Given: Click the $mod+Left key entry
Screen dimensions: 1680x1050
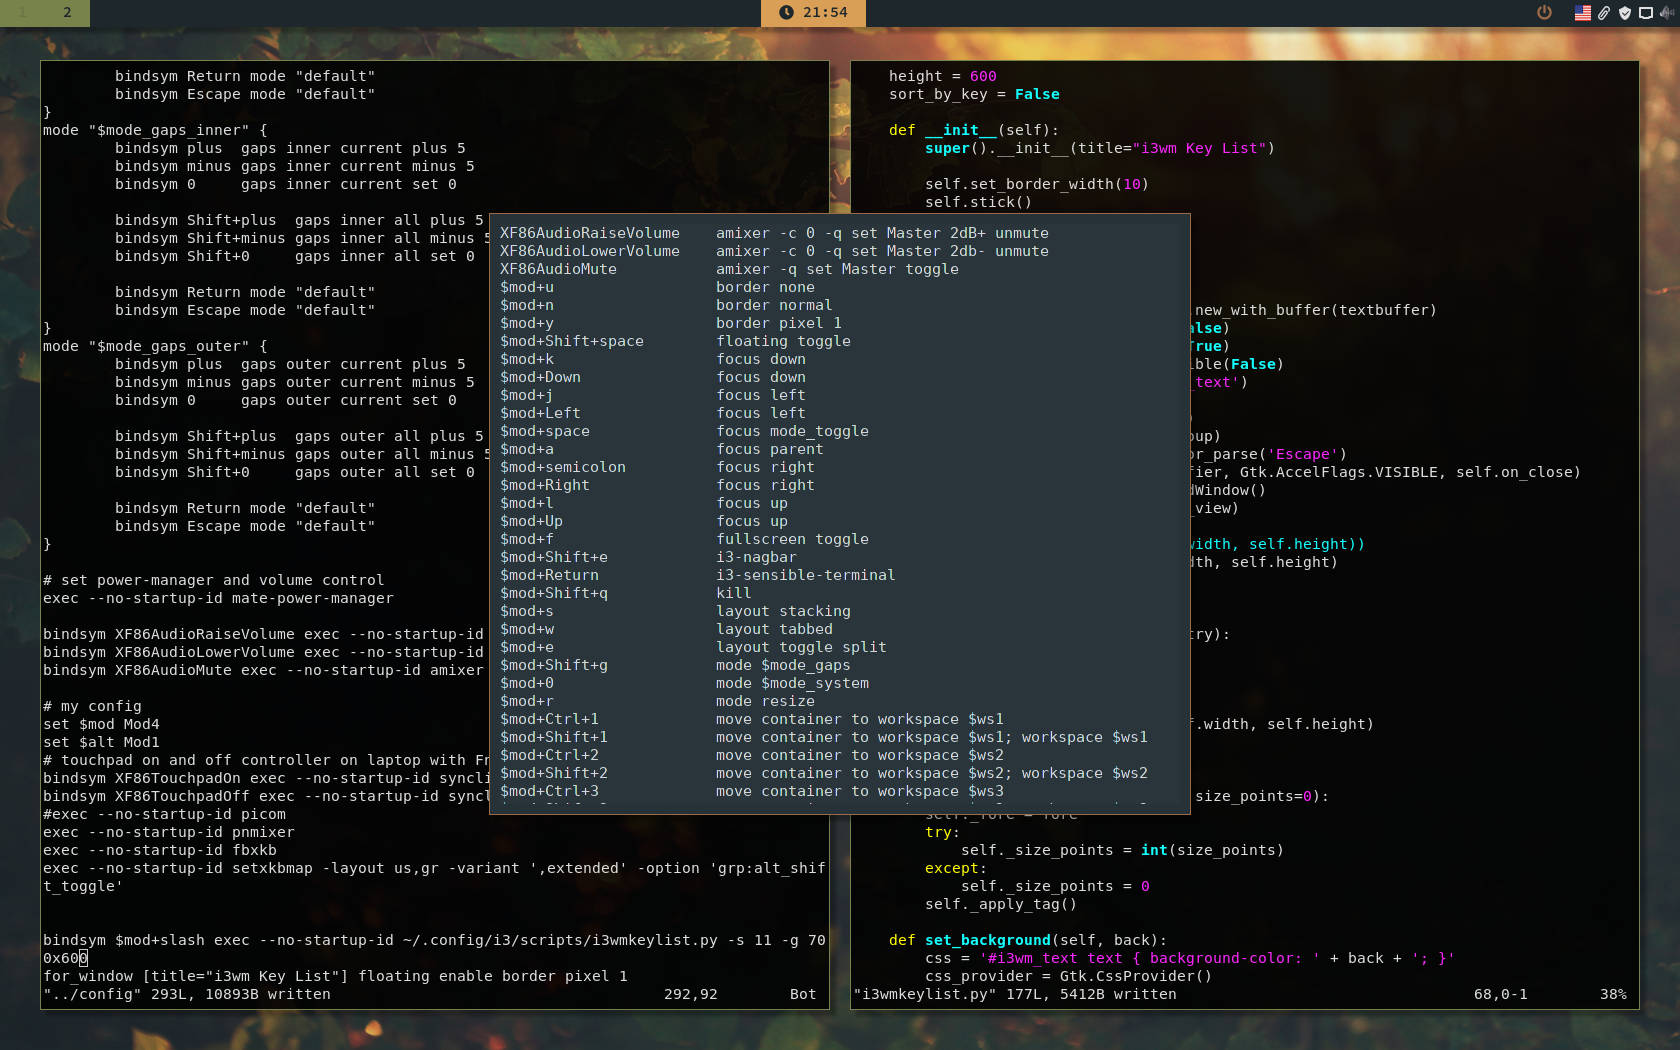Looking at the screenshot, I should point(540,413).
